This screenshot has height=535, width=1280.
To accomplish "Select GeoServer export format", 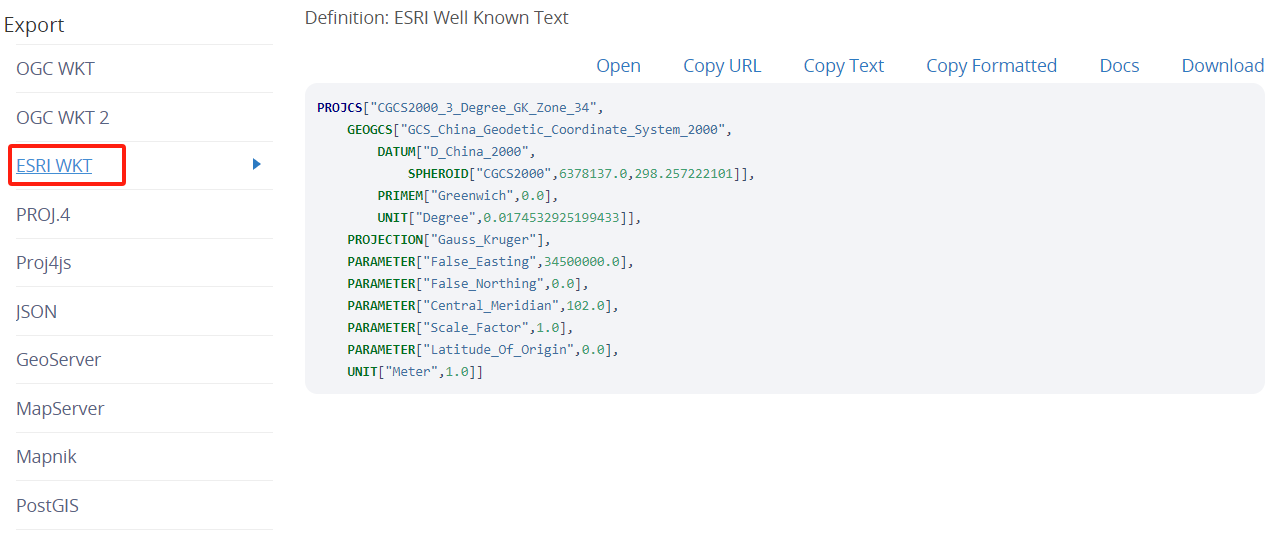I will [x=58, y=359].
